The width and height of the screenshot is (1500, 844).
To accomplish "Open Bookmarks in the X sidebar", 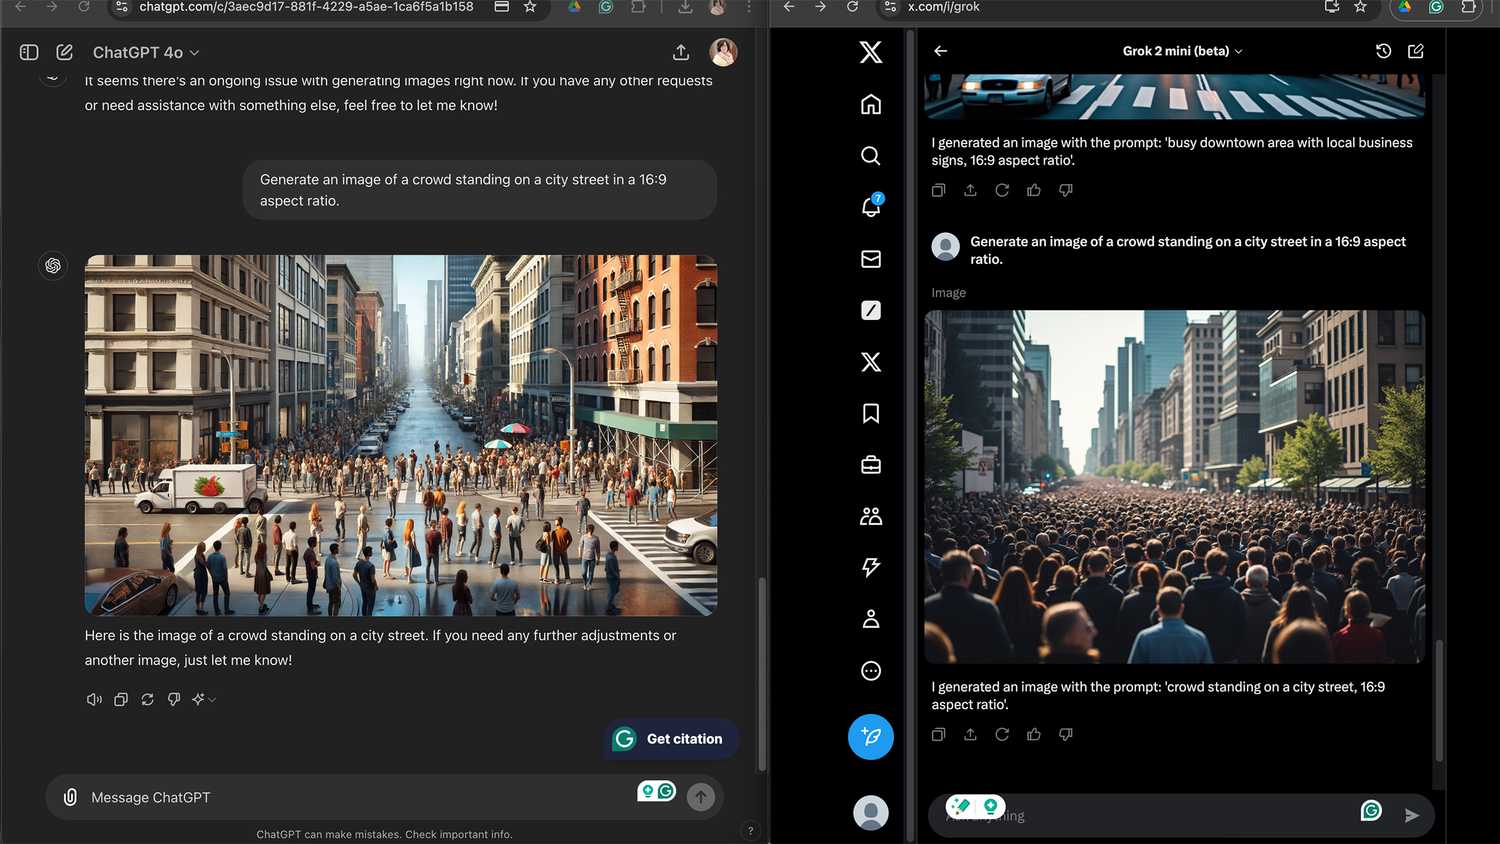I will point(870,412).
